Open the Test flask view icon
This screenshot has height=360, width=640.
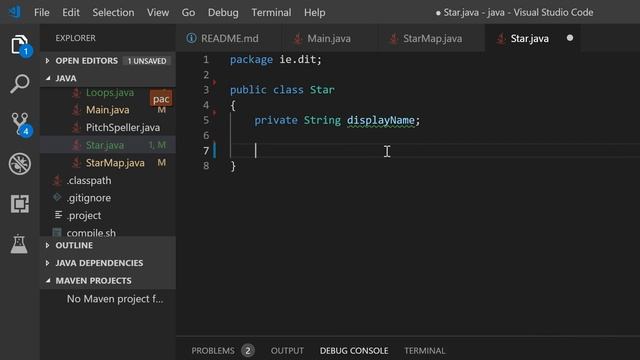click(x=20, y=244)
